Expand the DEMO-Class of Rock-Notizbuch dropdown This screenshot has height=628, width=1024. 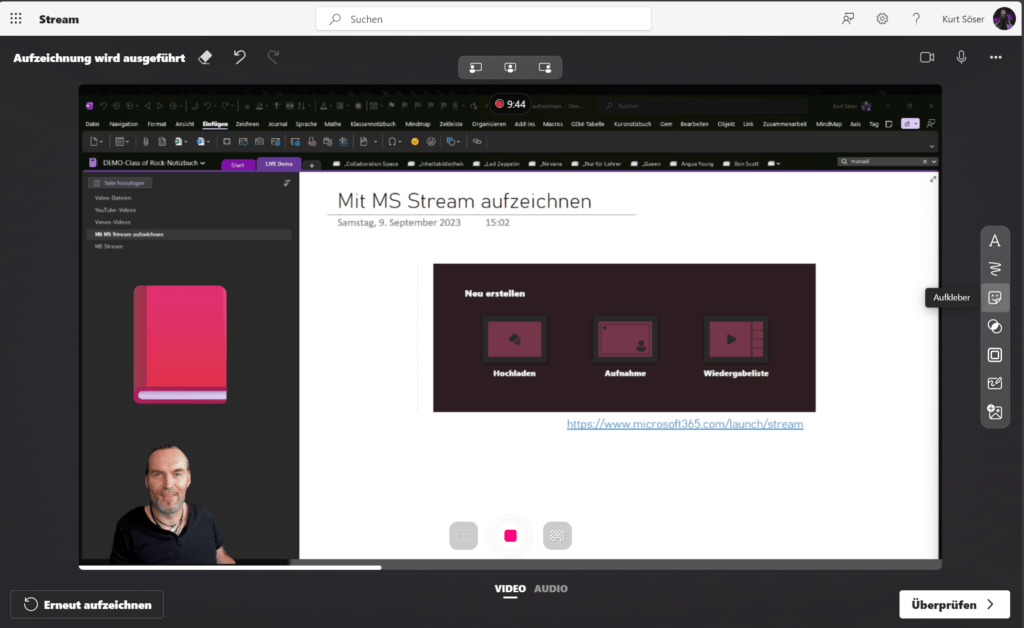(x=202, y=163)
